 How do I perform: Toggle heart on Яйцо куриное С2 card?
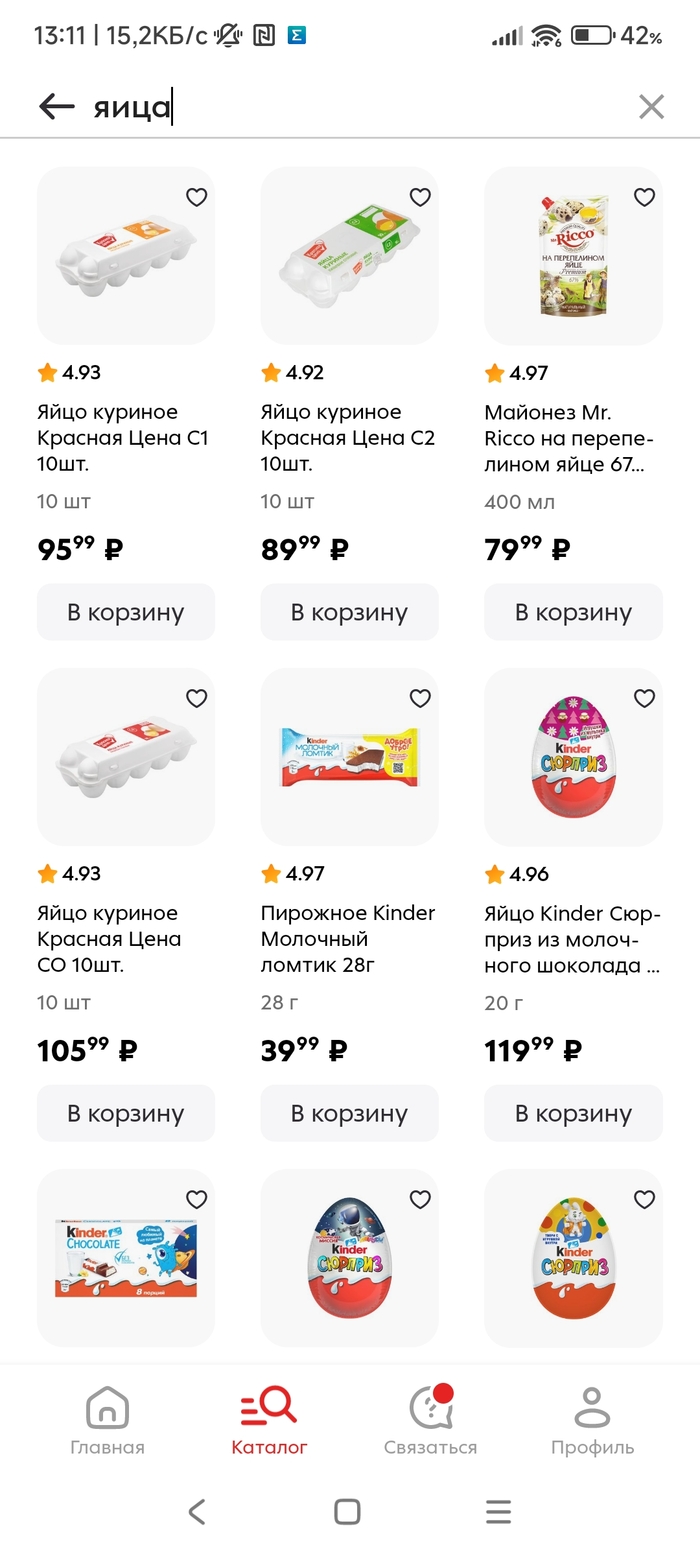420,198
